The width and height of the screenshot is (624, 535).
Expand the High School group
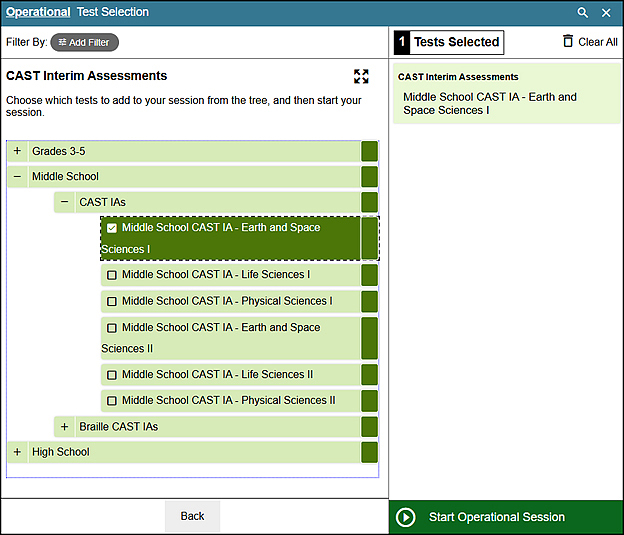click(17, 452)
